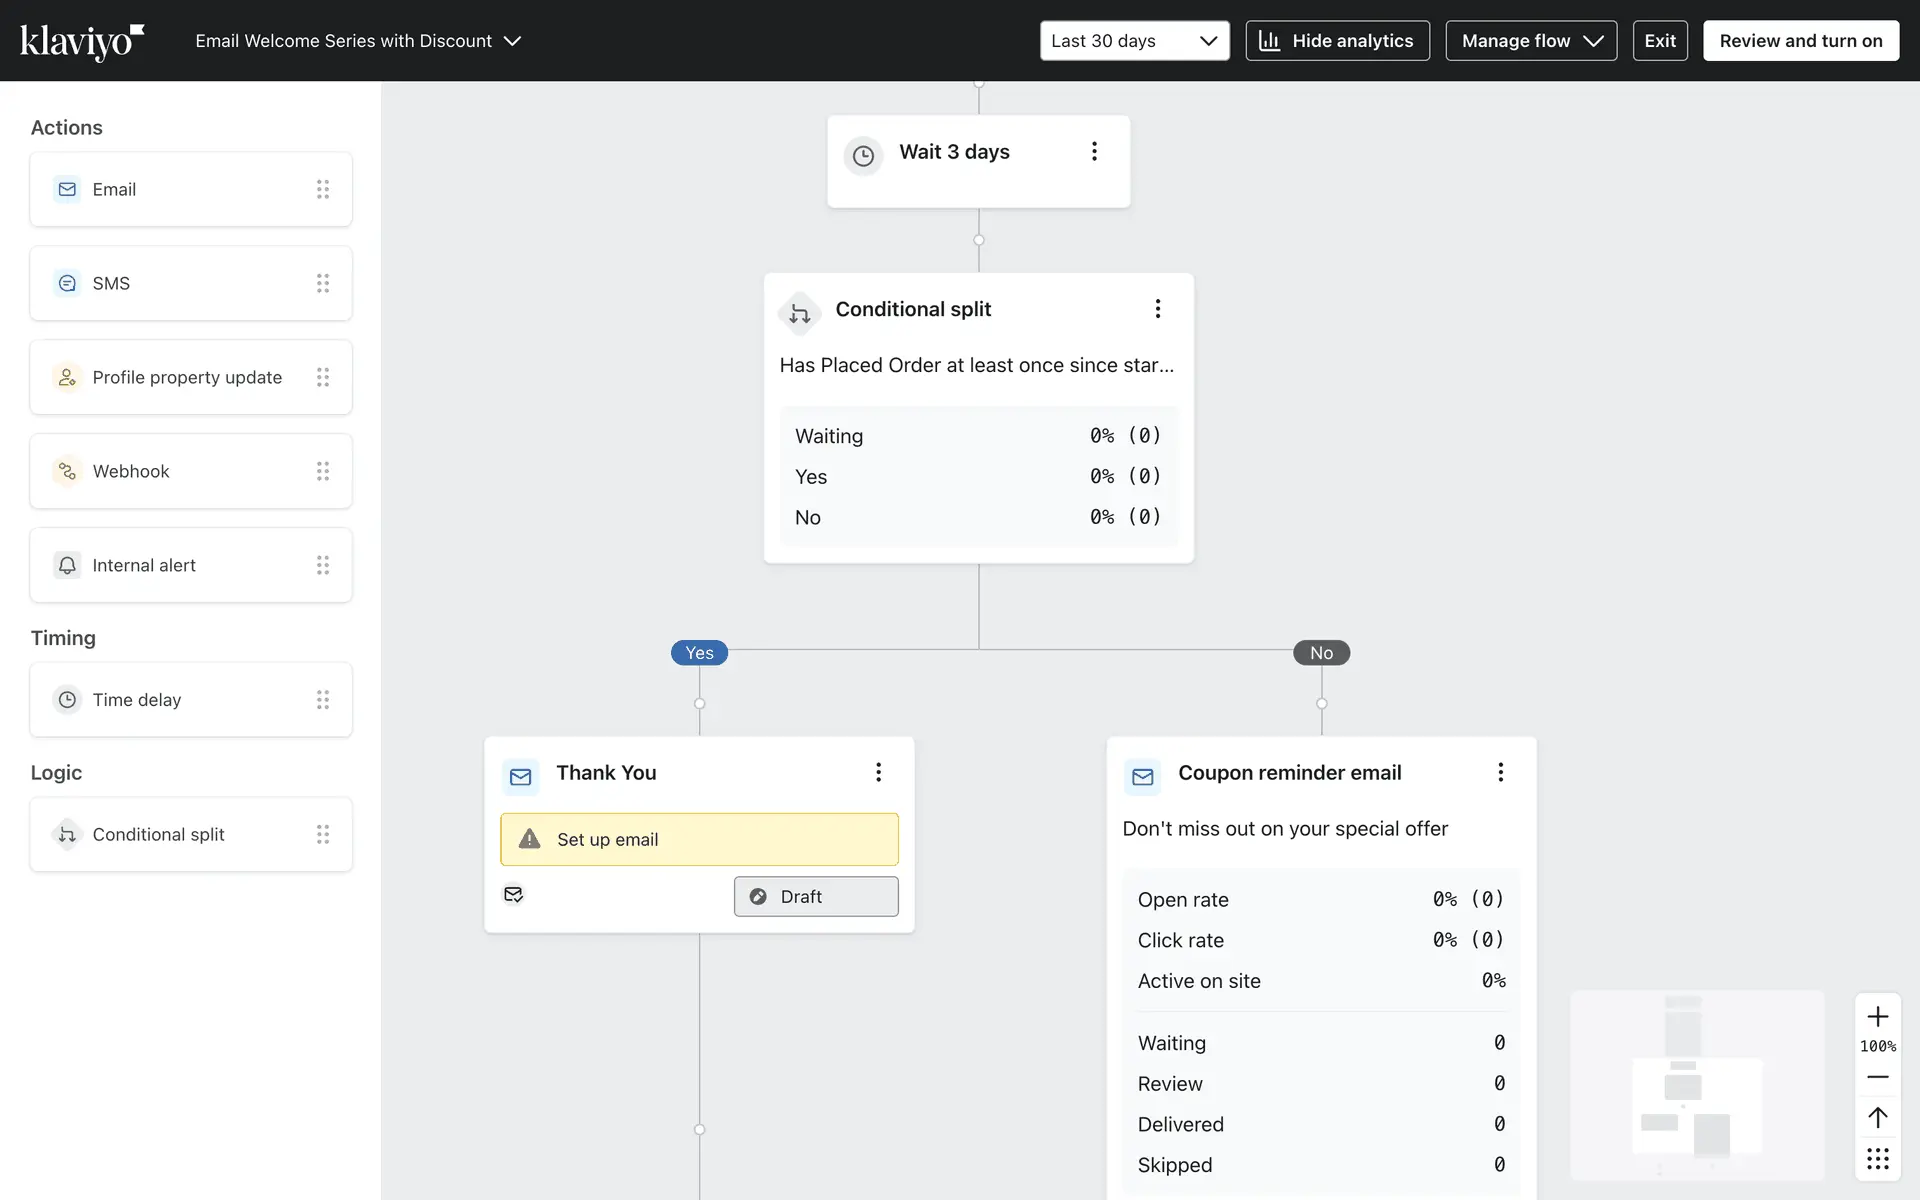1920x1200 pixels.
Task: Open the Conditional split card options menu
Action: (x=1157, y=309)
